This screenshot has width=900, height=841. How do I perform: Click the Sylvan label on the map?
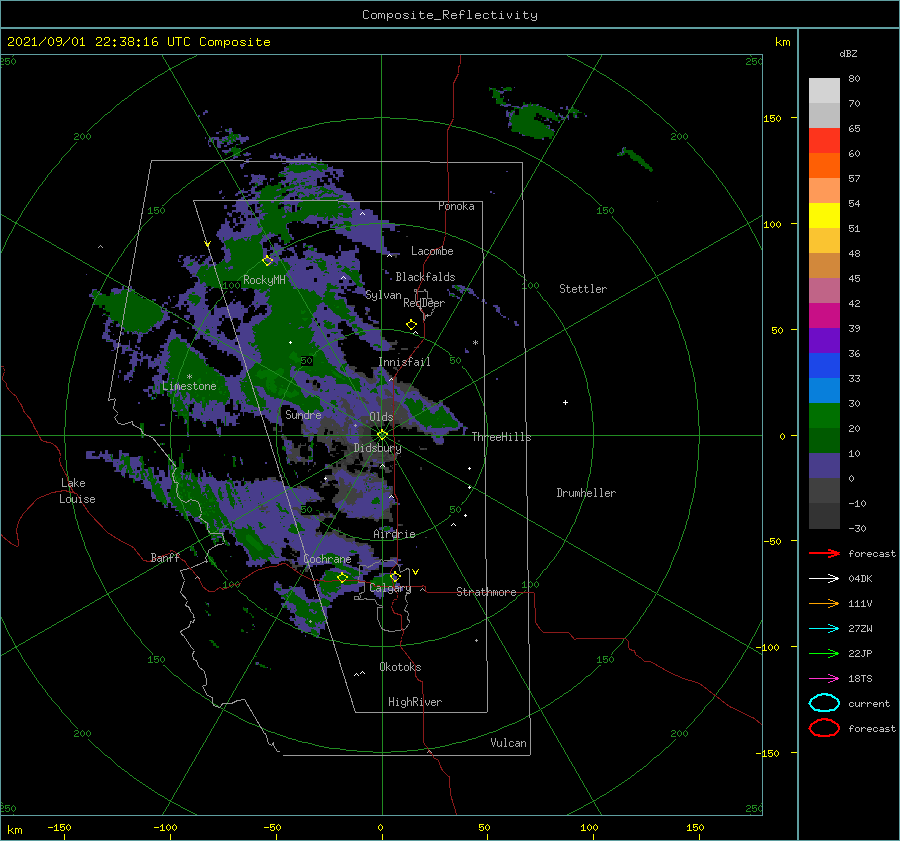tap(383, 295)
